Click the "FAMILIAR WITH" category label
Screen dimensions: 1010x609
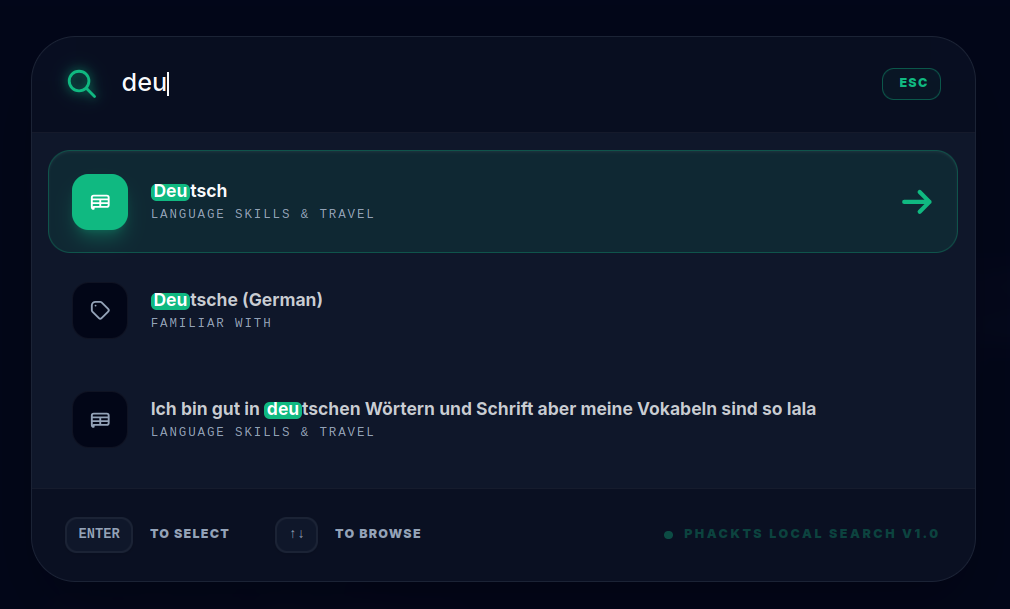click(211, 323)
